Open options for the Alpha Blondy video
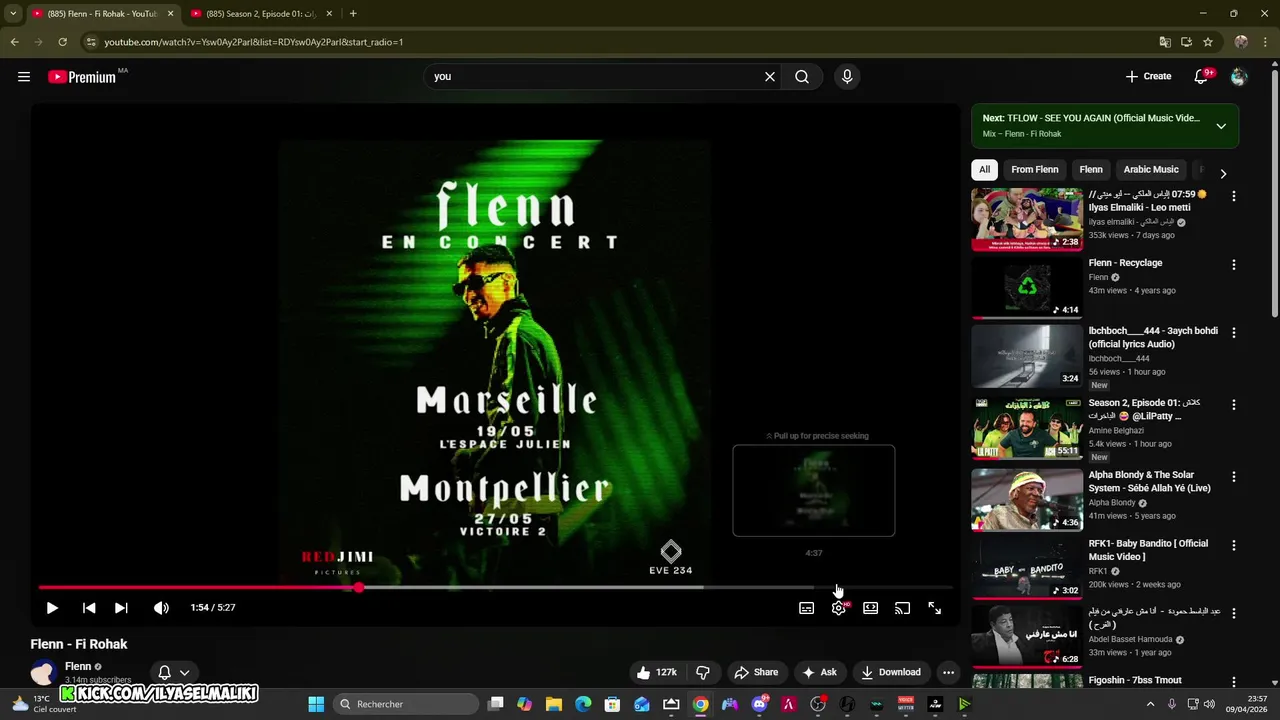 pos(1234,477)
